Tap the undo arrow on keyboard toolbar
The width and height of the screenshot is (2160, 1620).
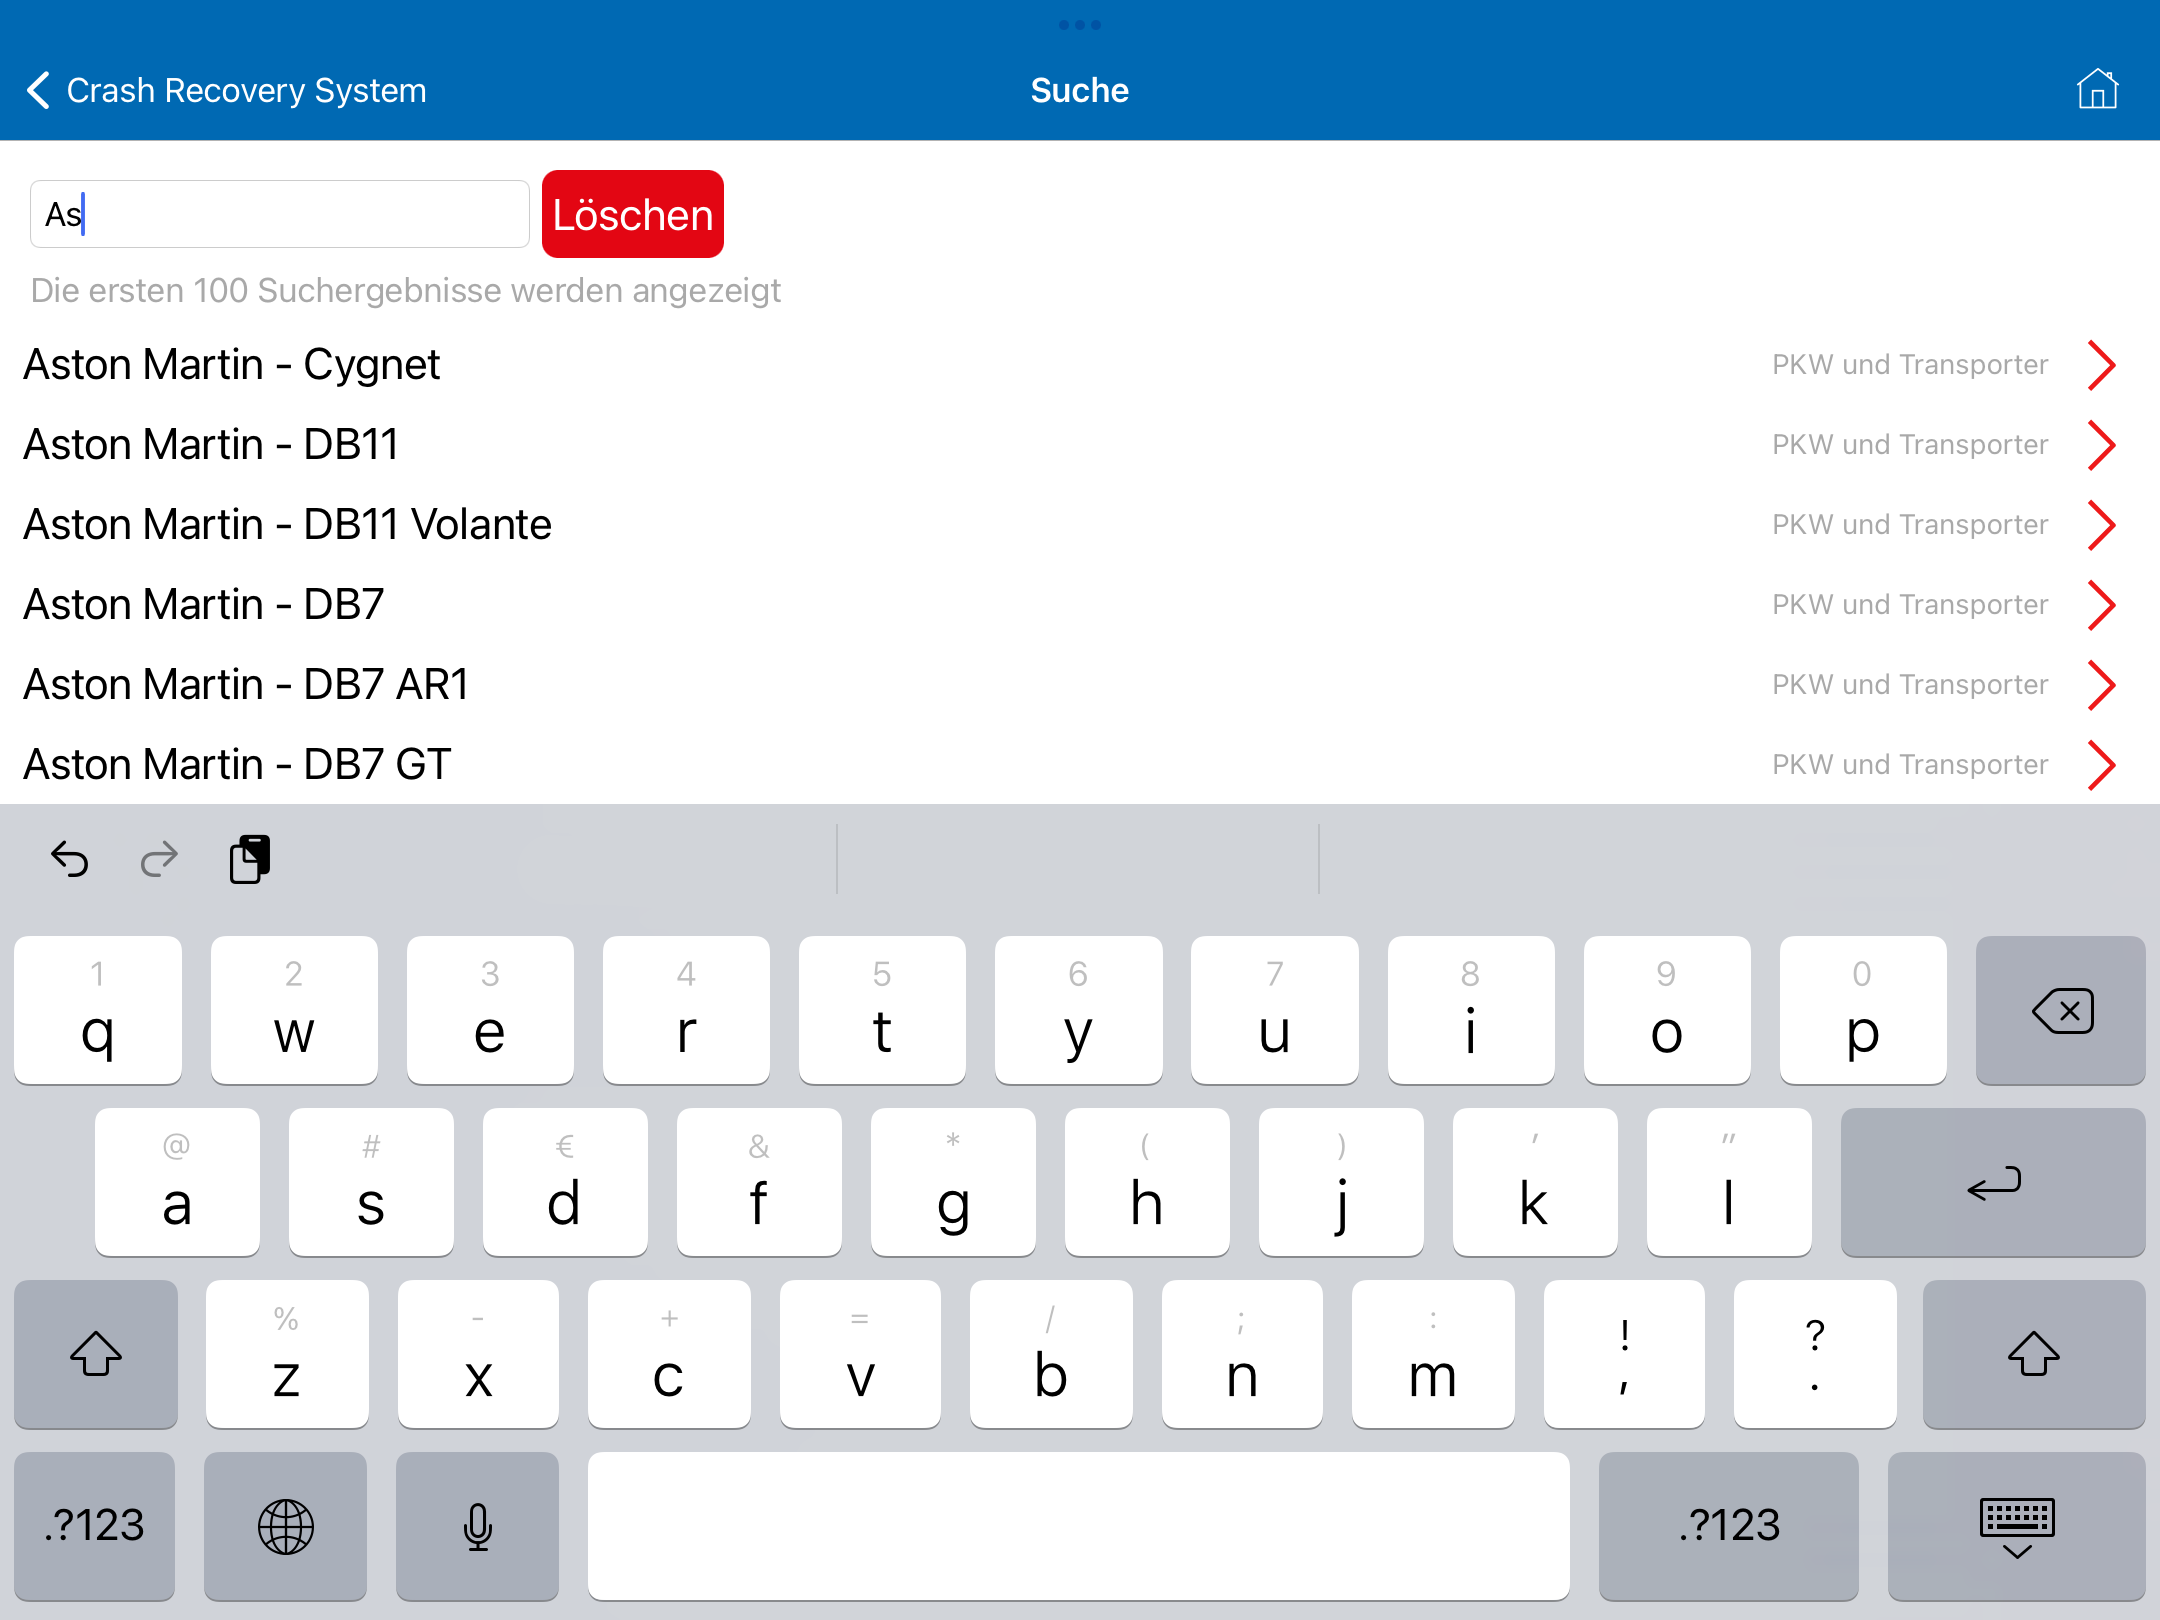point(70,859)
